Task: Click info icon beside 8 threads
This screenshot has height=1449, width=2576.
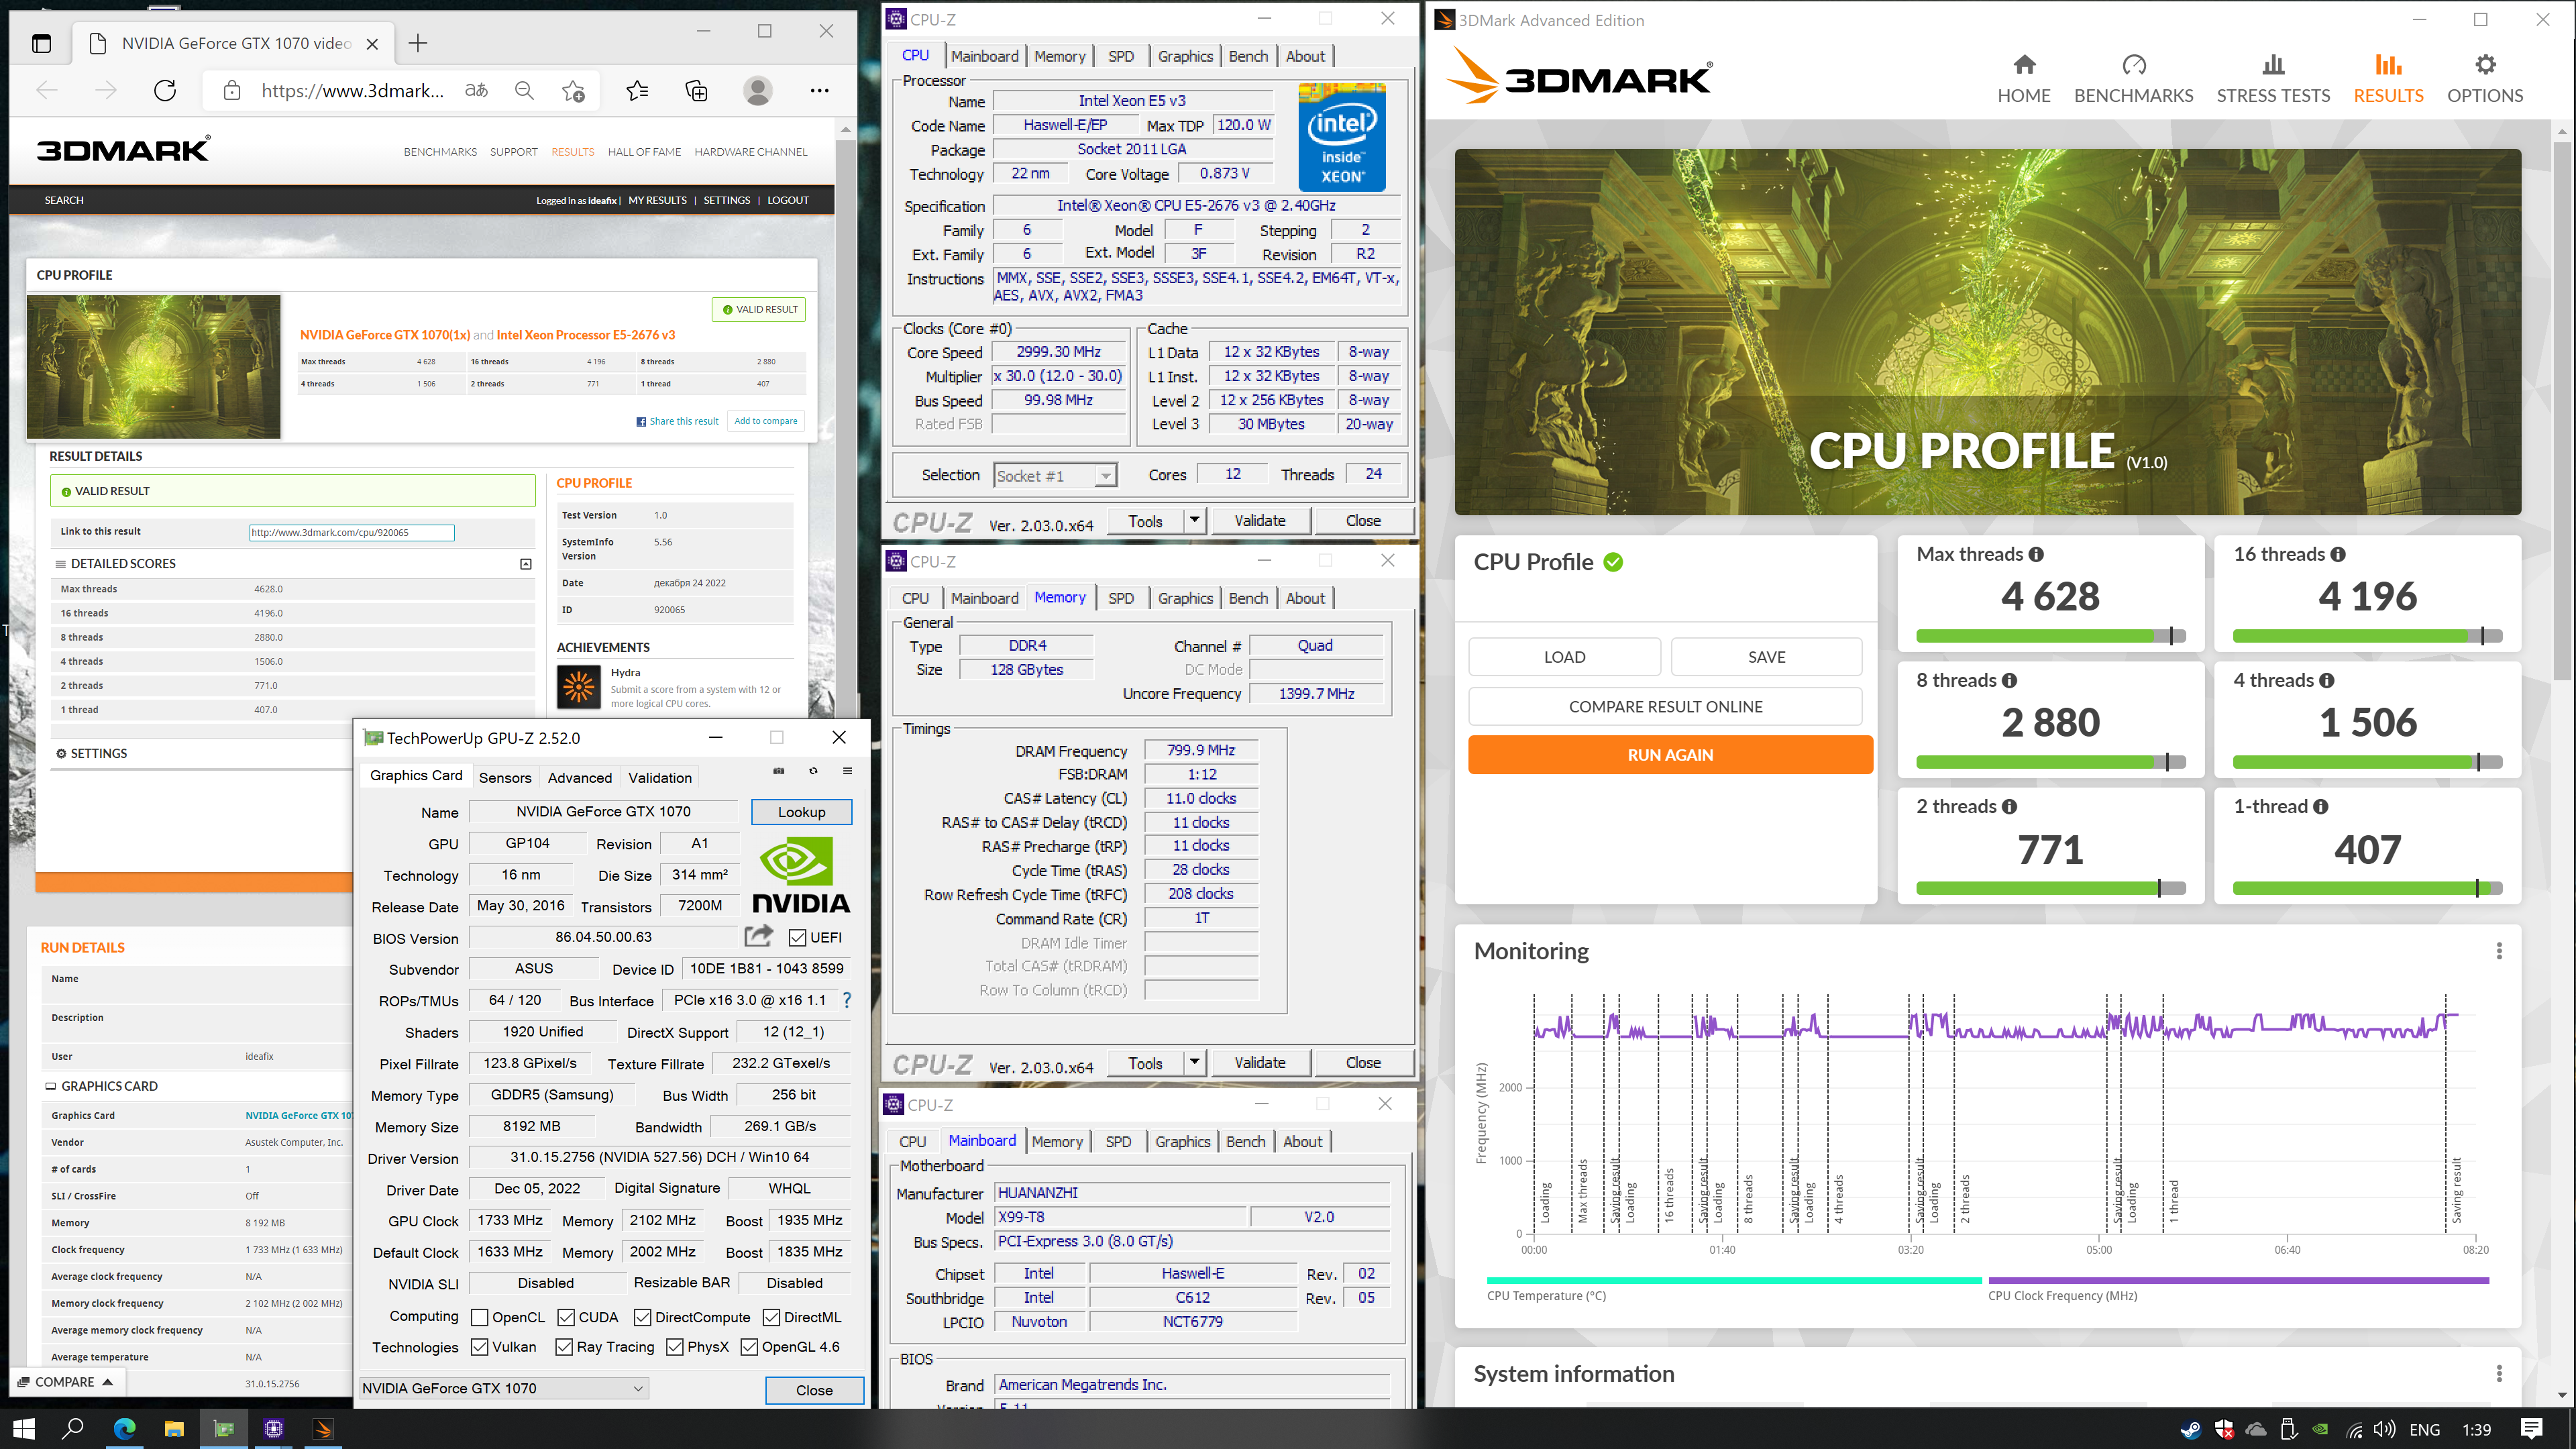Action: [2009, 680]
